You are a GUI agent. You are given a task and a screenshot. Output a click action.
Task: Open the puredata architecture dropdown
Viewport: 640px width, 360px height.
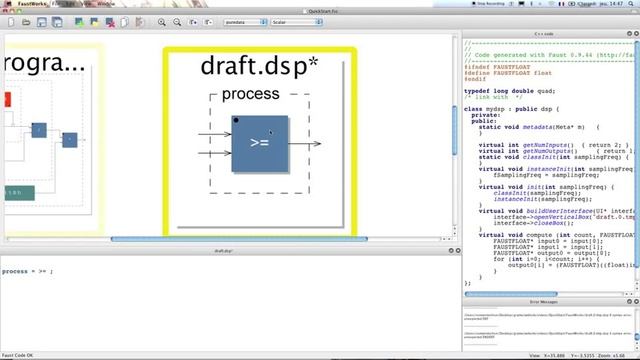click(x=245, y=22)
